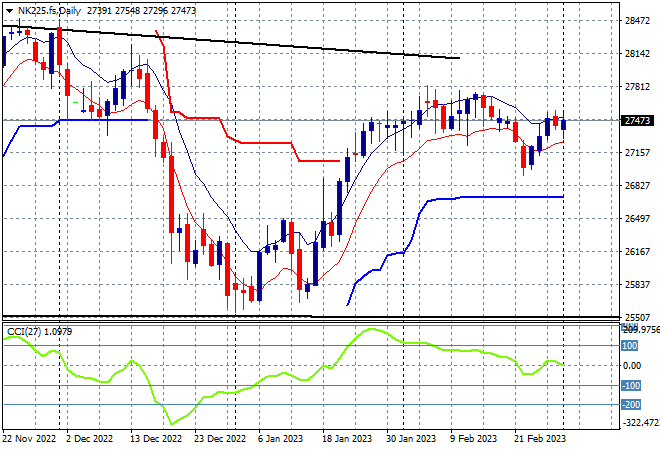This screenshot has height=450, width=660.
Task: Click the 21 Feb 2023 date label
Action: coord(540,439)
